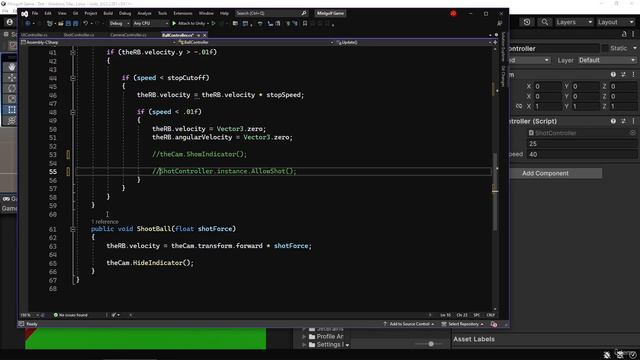The image size is (640, 360).
Task: Open the Git menu
Action: click(76, 13)
